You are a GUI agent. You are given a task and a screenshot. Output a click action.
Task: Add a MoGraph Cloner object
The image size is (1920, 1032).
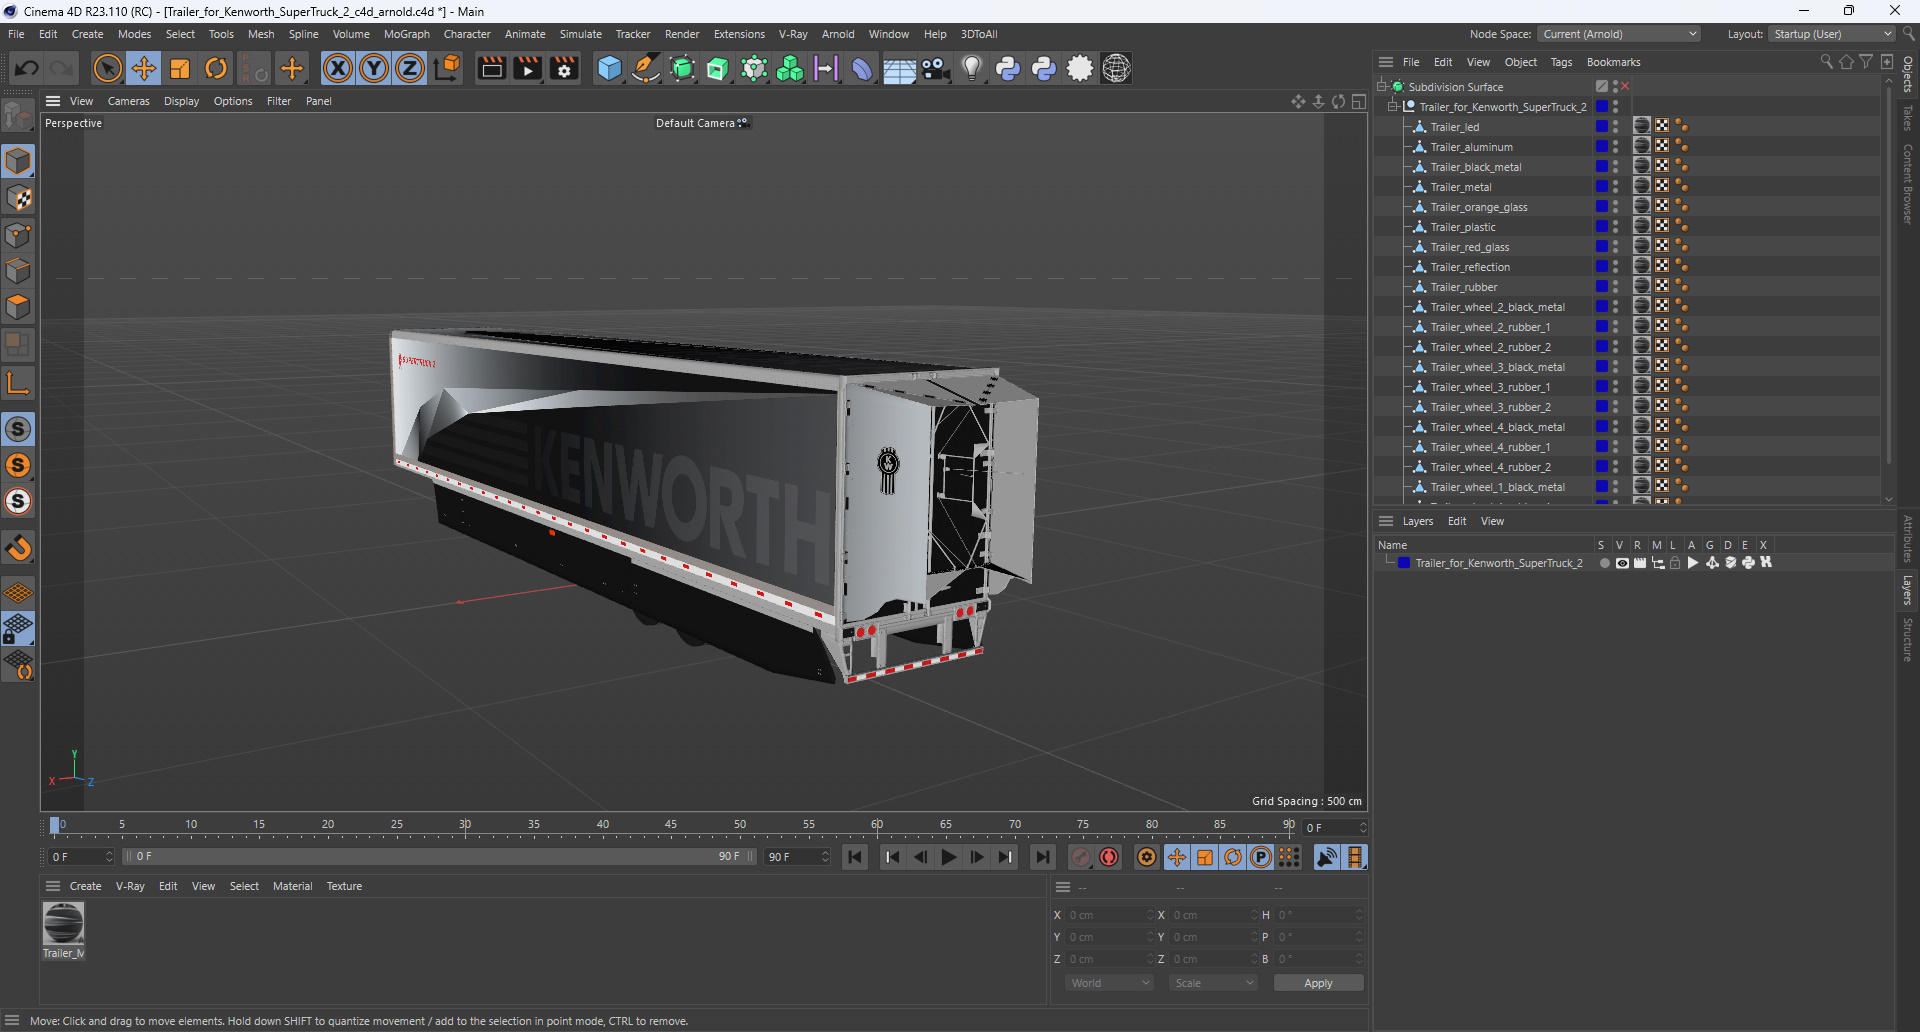click(790, 68)
